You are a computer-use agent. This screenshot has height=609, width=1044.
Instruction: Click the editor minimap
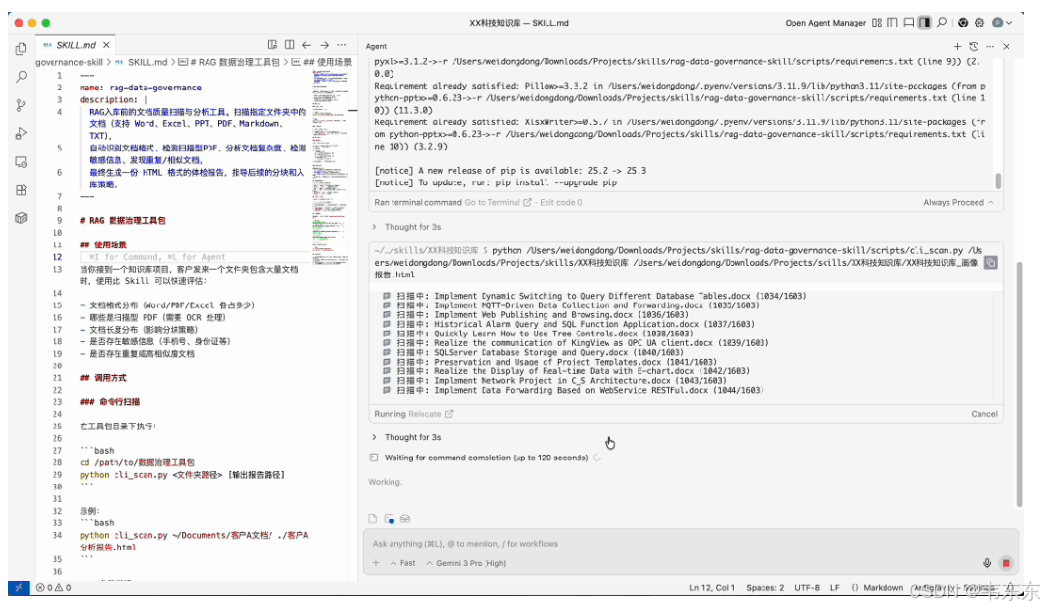(x=329, y=166)
